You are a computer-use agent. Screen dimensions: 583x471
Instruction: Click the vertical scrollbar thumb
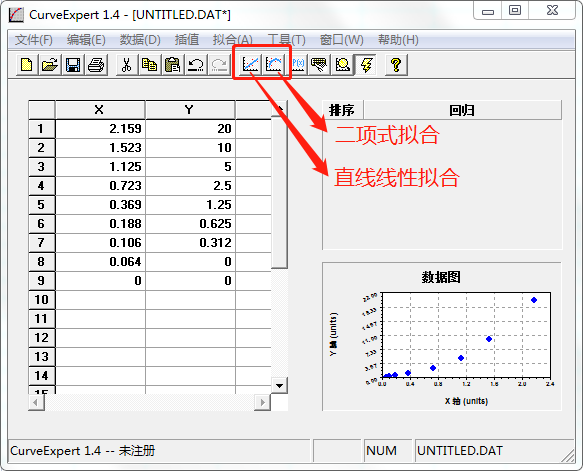pyautogui.click(x=279, y=192)
